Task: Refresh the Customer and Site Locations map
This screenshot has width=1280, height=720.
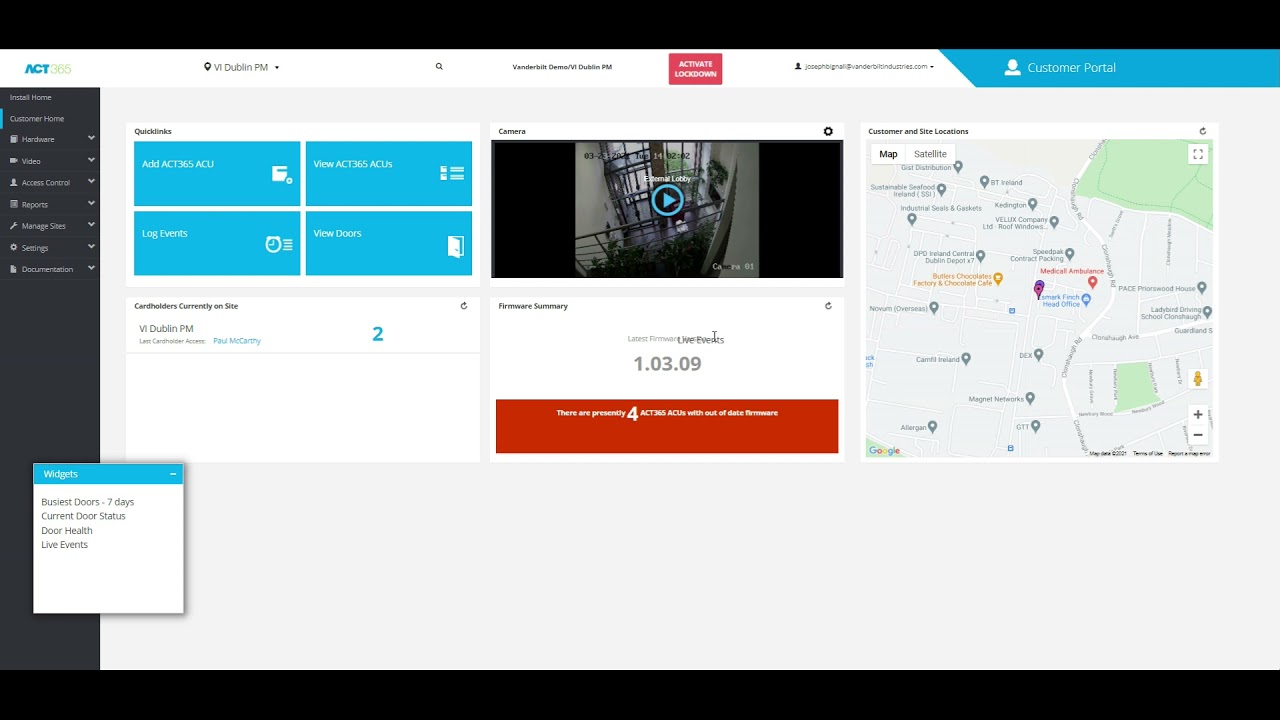Action: tap(1203, 131)
